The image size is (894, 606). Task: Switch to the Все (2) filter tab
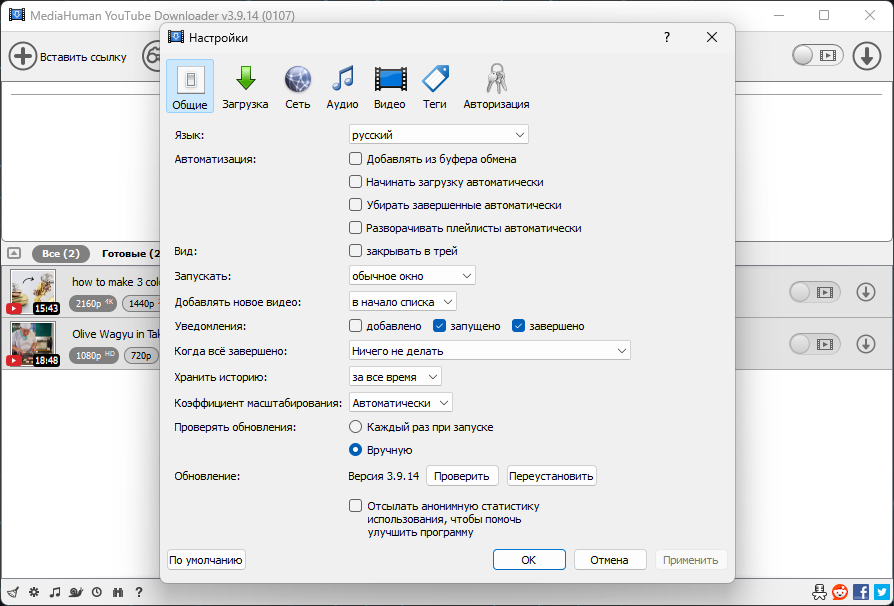[60, 254]
